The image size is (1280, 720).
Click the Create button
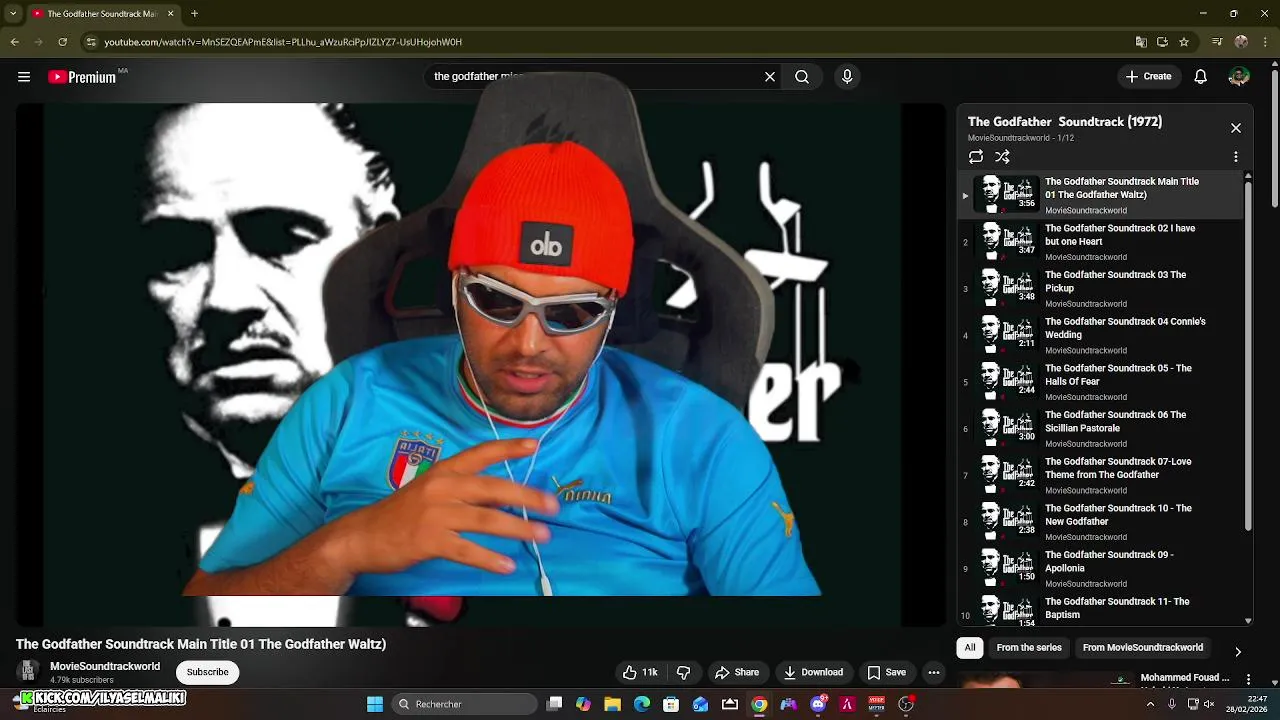click(1148, 77)
